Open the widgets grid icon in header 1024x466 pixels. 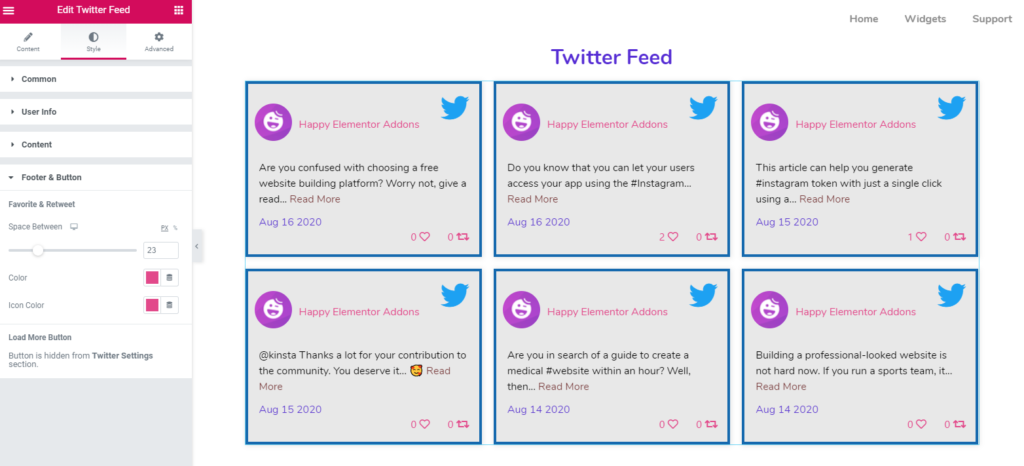point(178,10)
